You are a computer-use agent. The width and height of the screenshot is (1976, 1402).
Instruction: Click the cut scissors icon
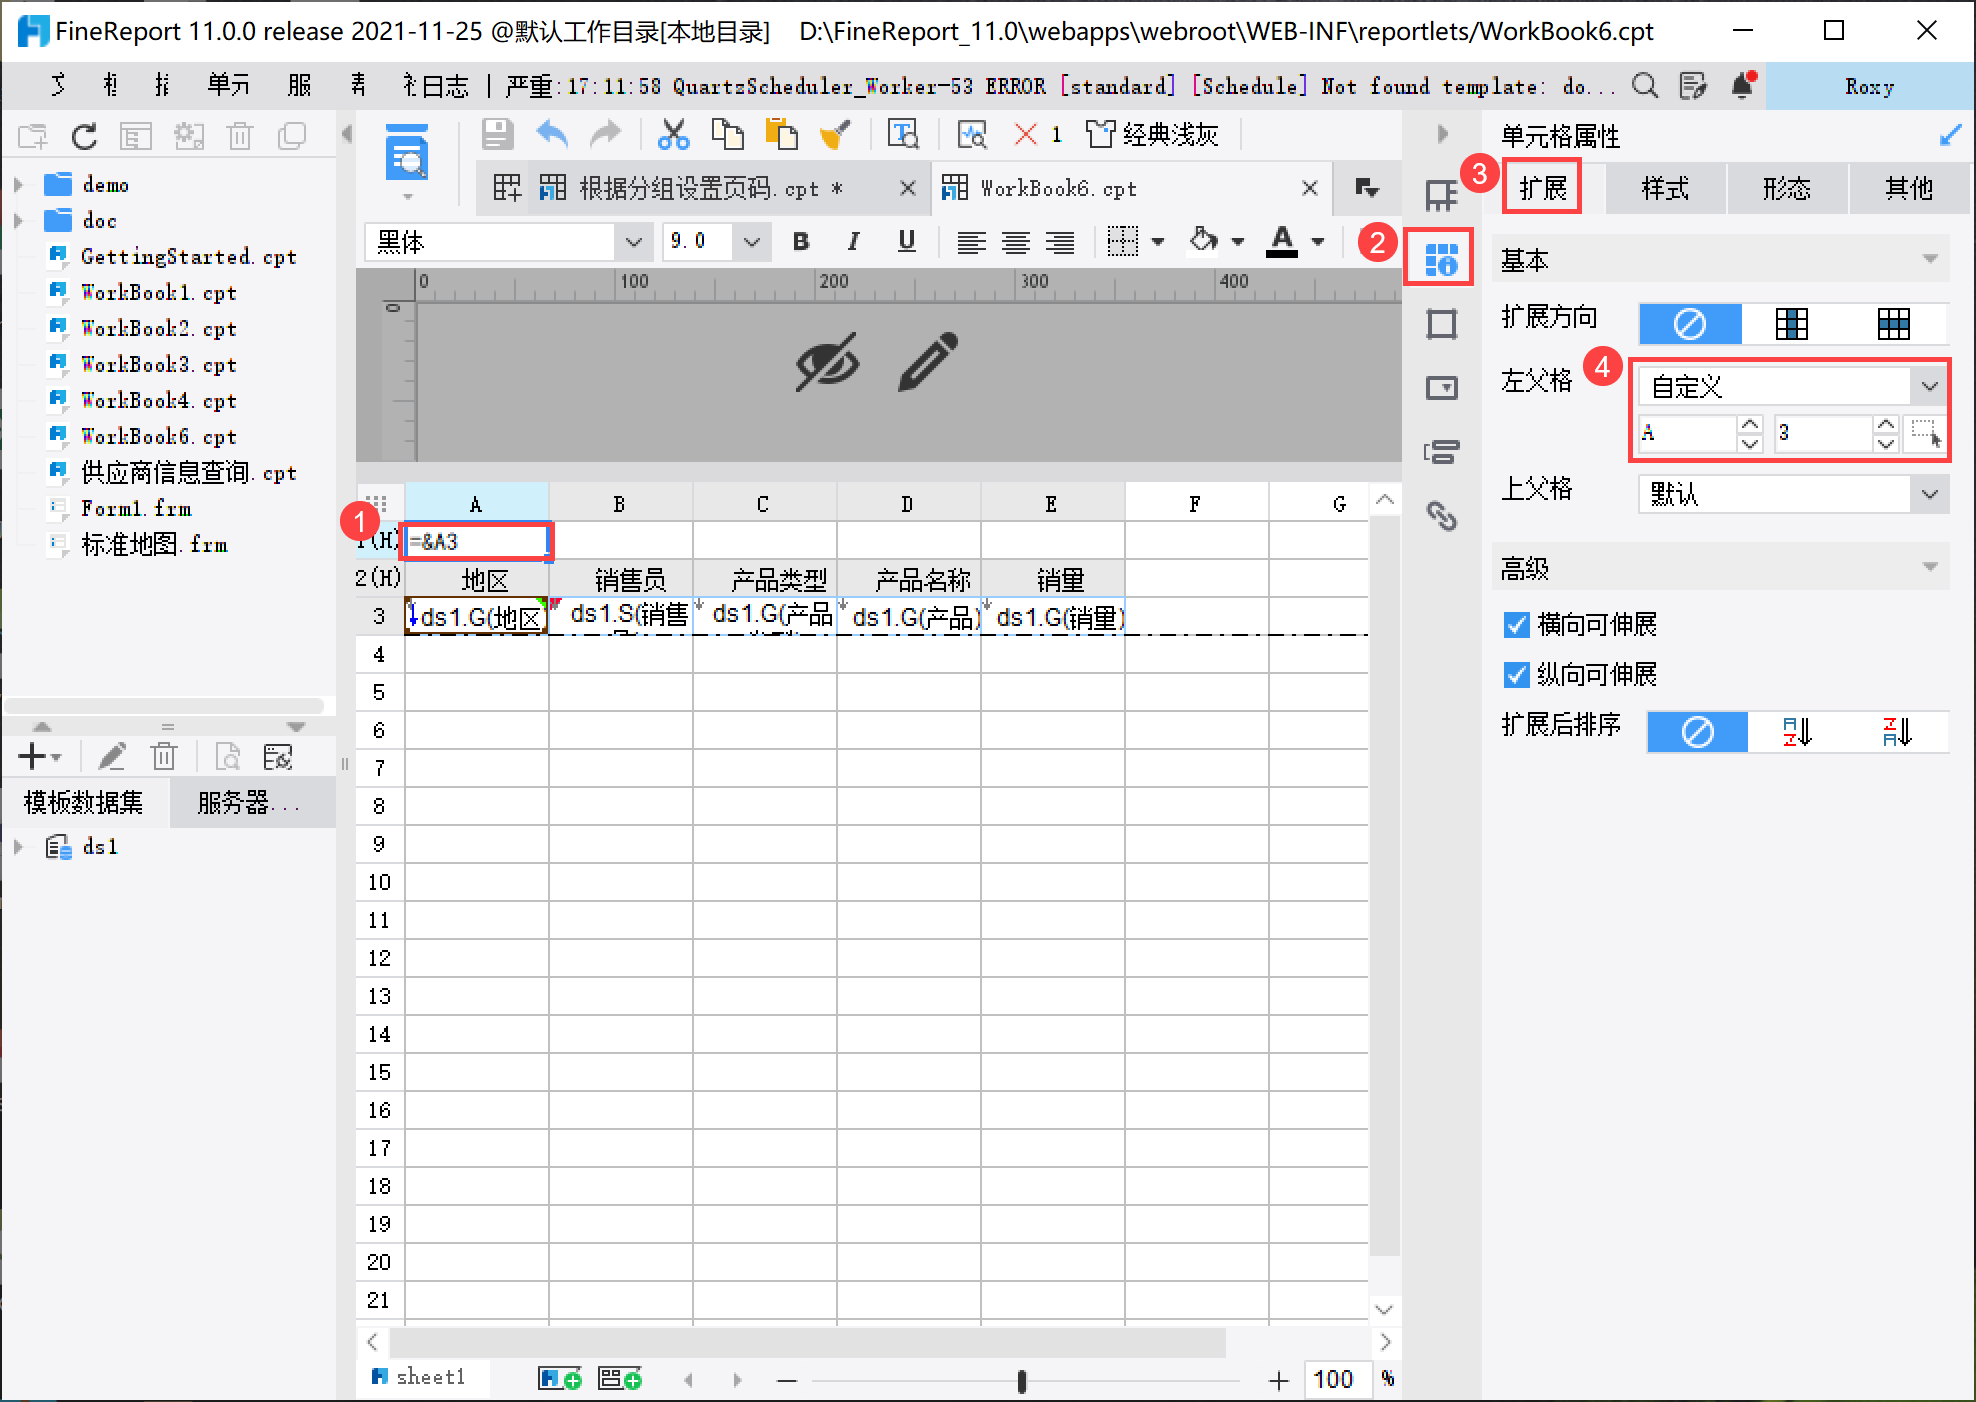673,134
